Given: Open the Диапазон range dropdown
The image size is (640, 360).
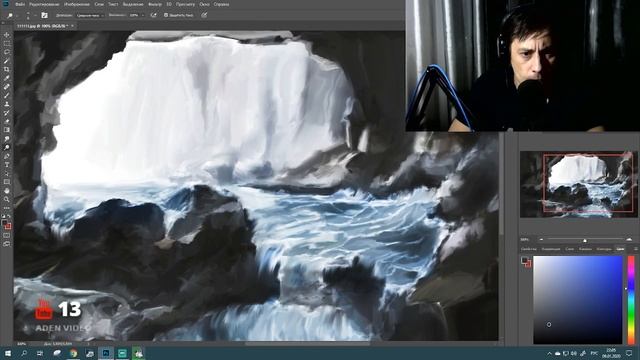Looking at the screenshot, I should 90,15.
